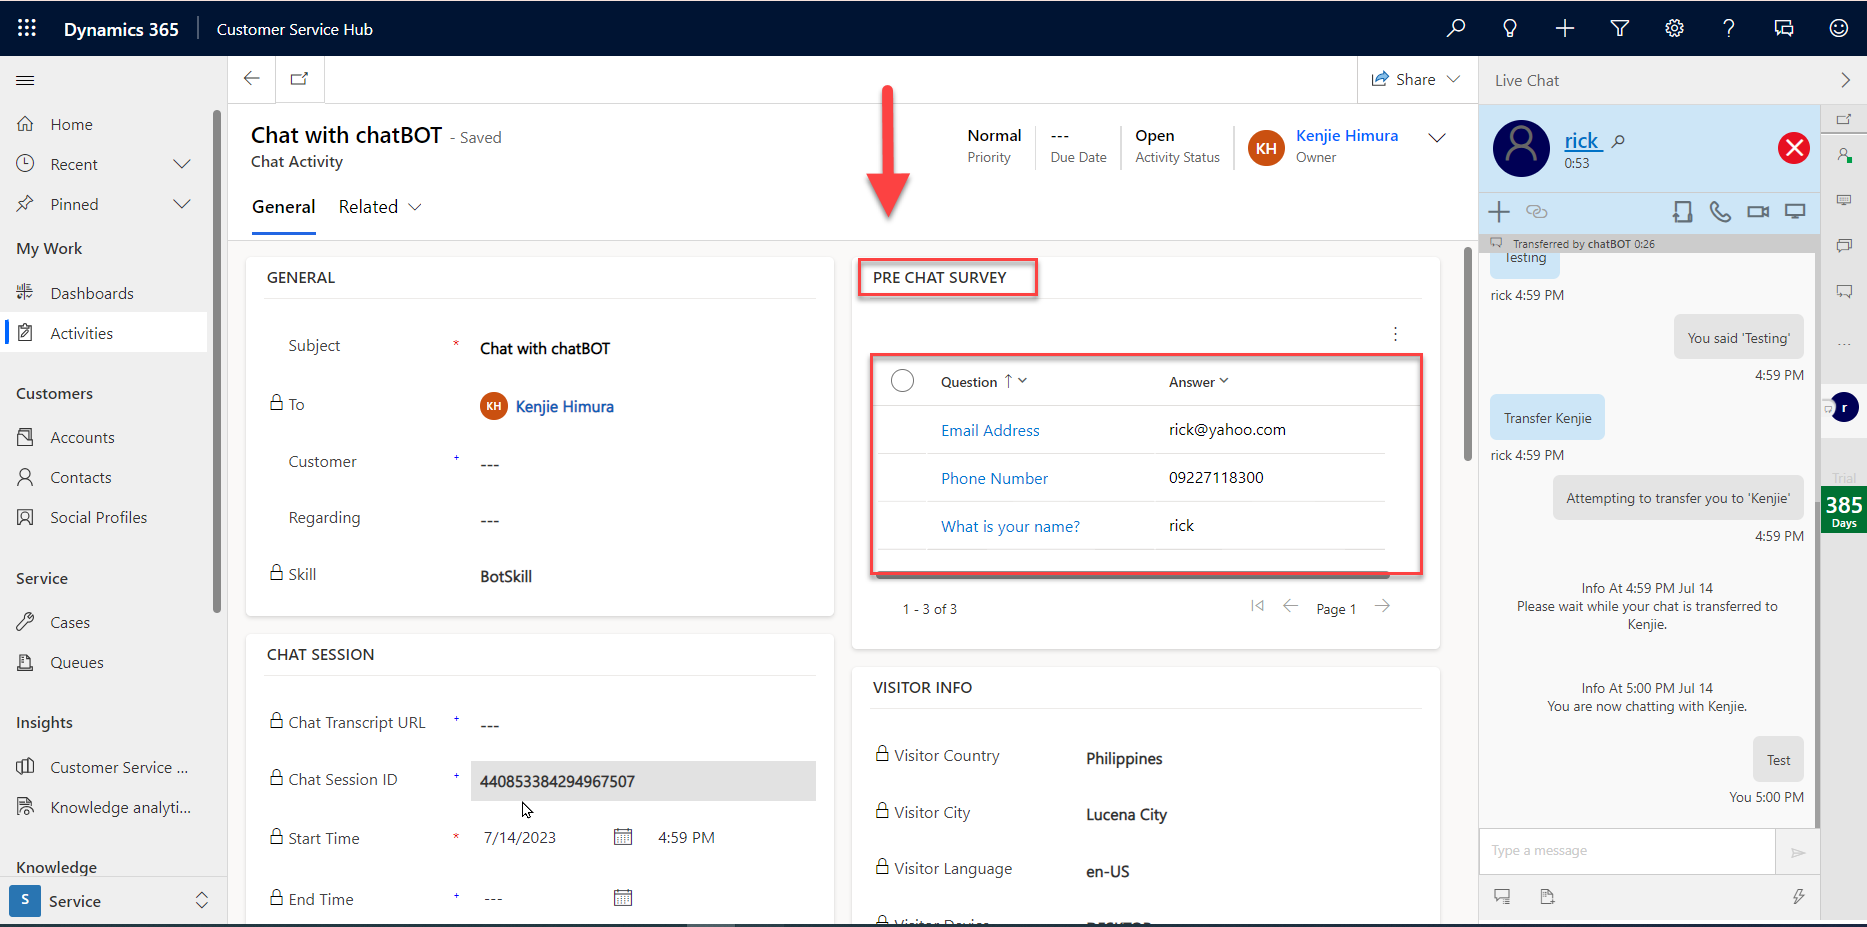Open the chat panel icon in top bar
This screenshot has width=1867, height=927.
click(1784, 28)
